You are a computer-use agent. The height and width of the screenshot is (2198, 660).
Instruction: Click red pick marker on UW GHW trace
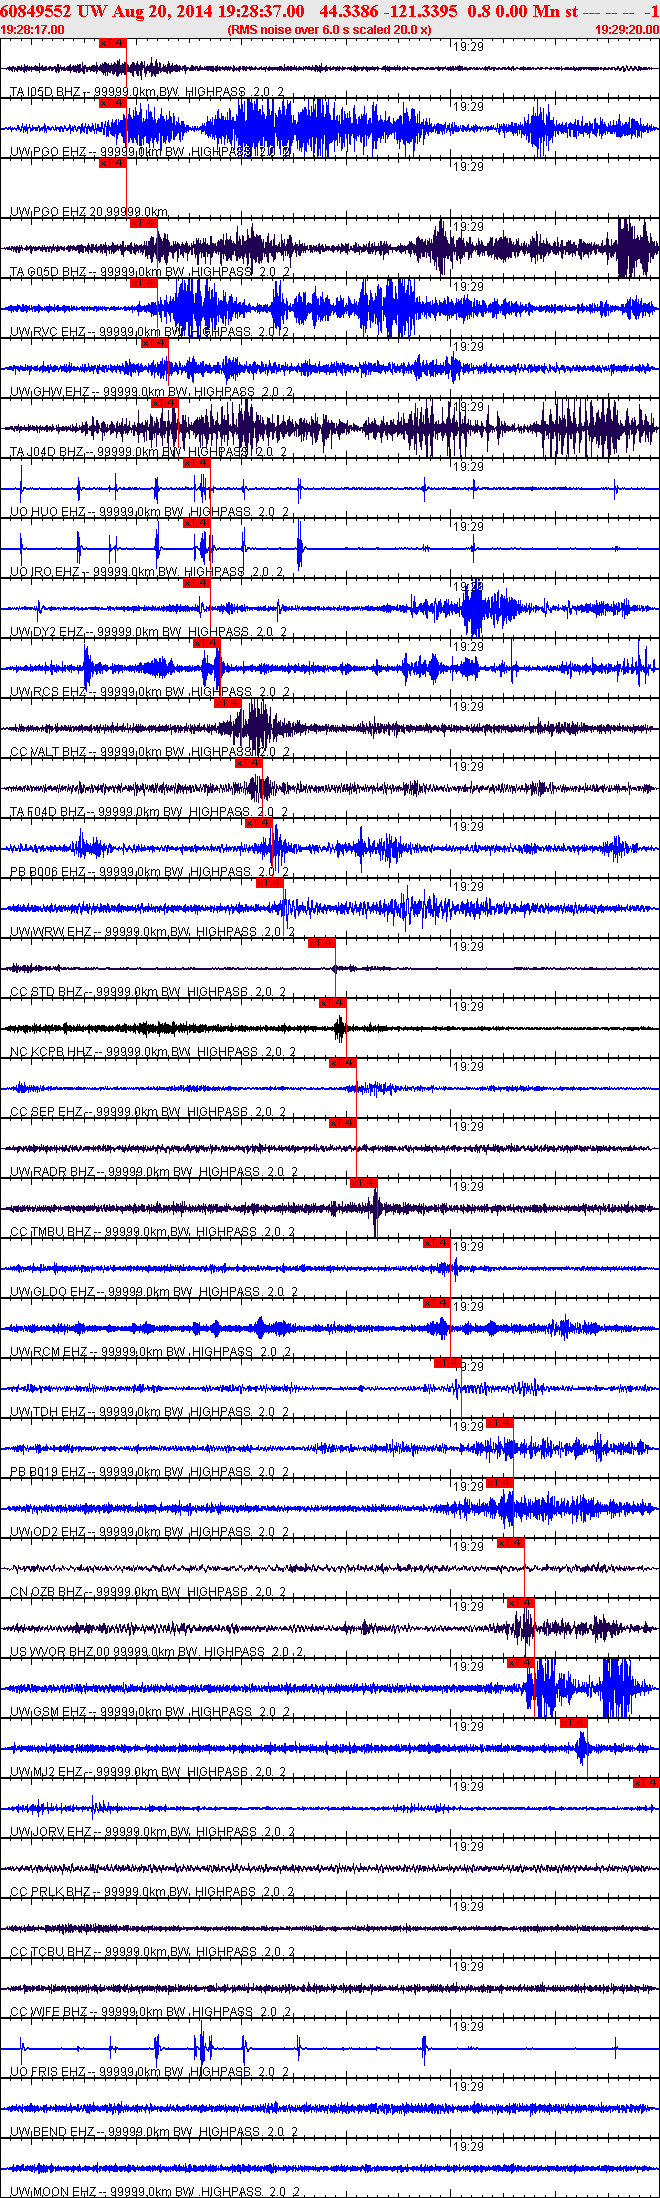[155, 343]
